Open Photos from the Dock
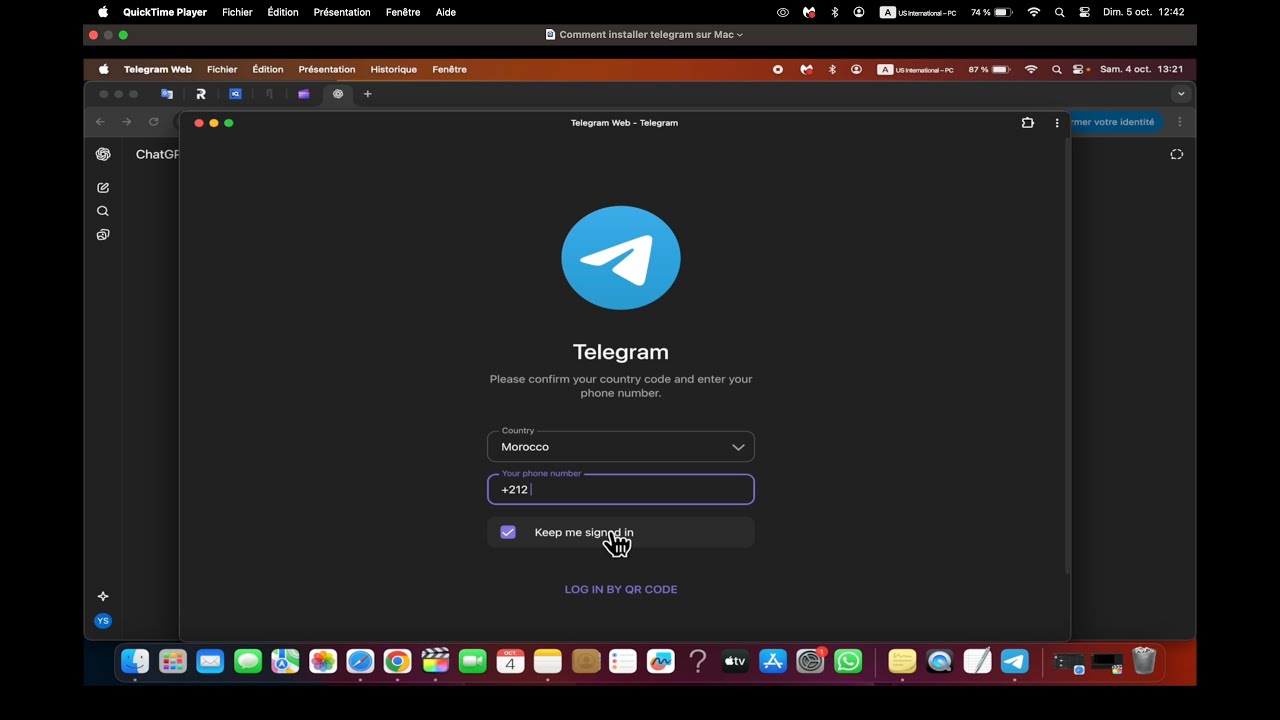 click(x=323, y=661)
